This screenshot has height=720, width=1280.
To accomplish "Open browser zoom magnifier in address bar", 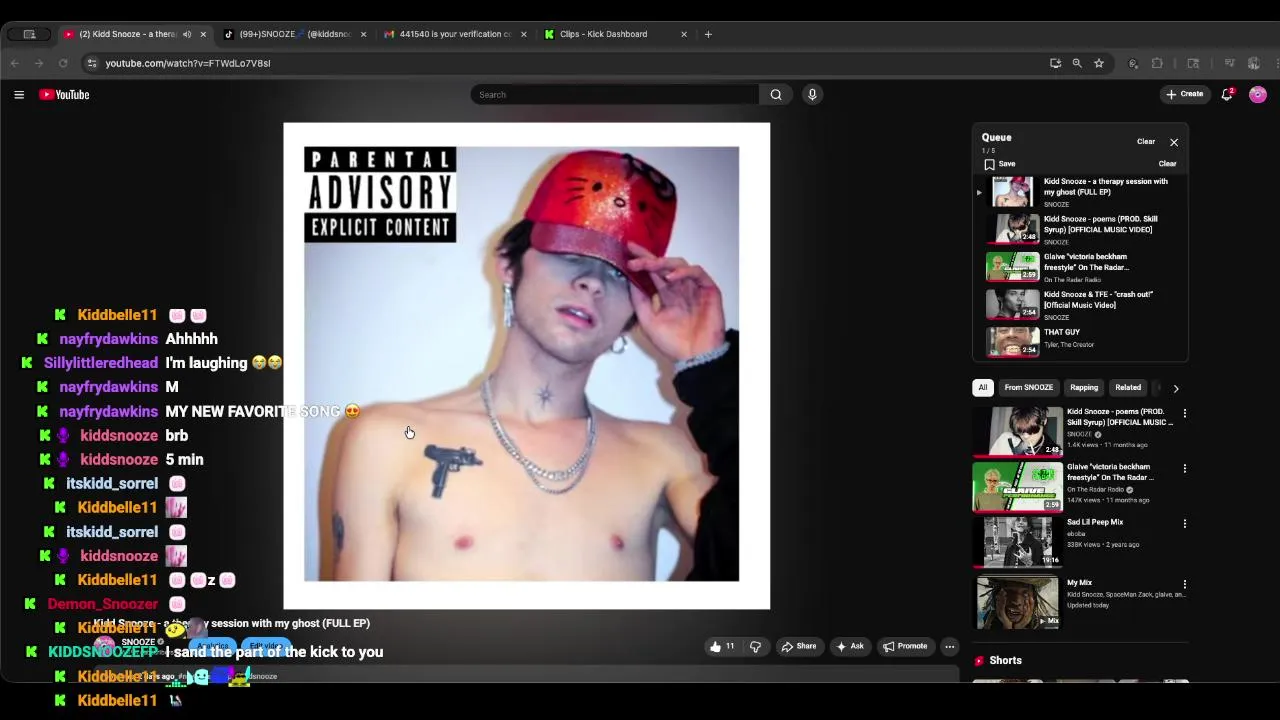I will click(x=1077, y=63).
